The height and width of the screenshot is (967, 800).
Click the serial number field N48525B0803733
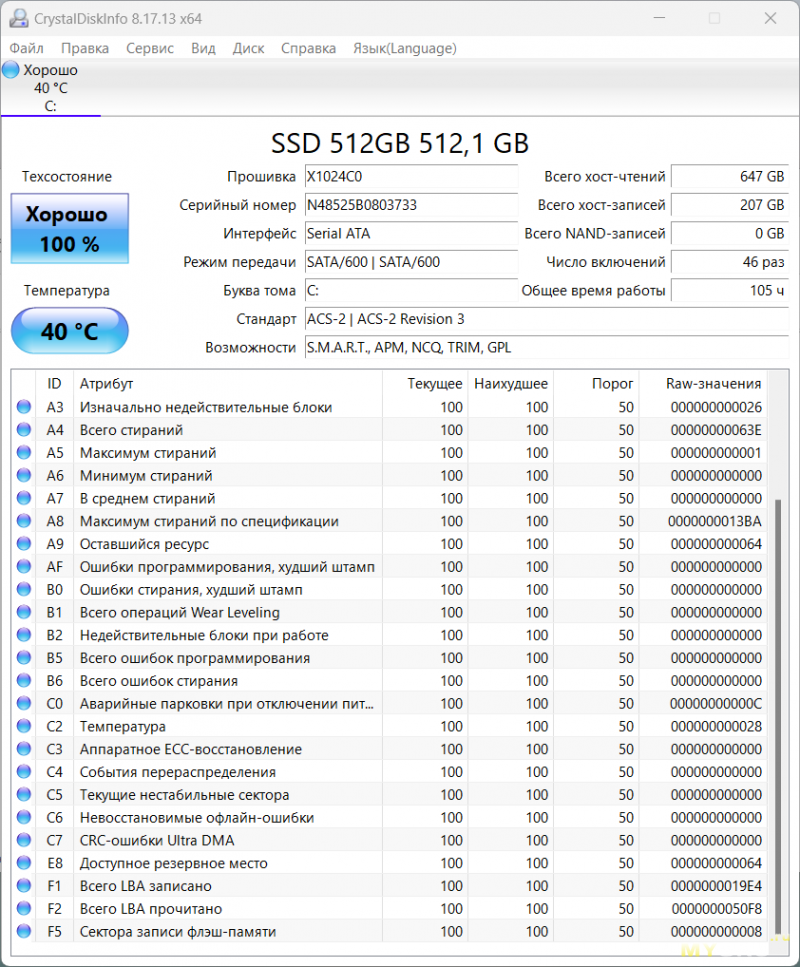[x=411, y=205]
